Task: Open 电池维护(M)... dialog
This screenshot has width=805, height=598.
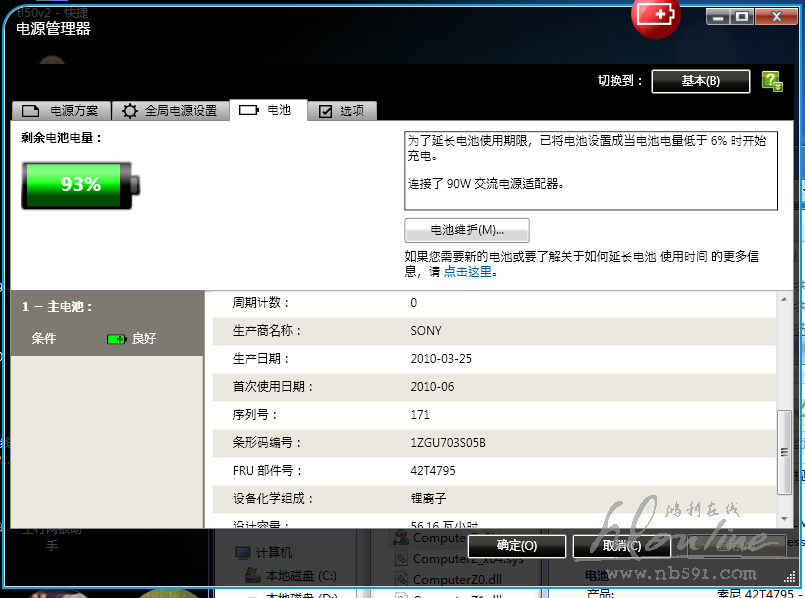Action: (467, 230)
